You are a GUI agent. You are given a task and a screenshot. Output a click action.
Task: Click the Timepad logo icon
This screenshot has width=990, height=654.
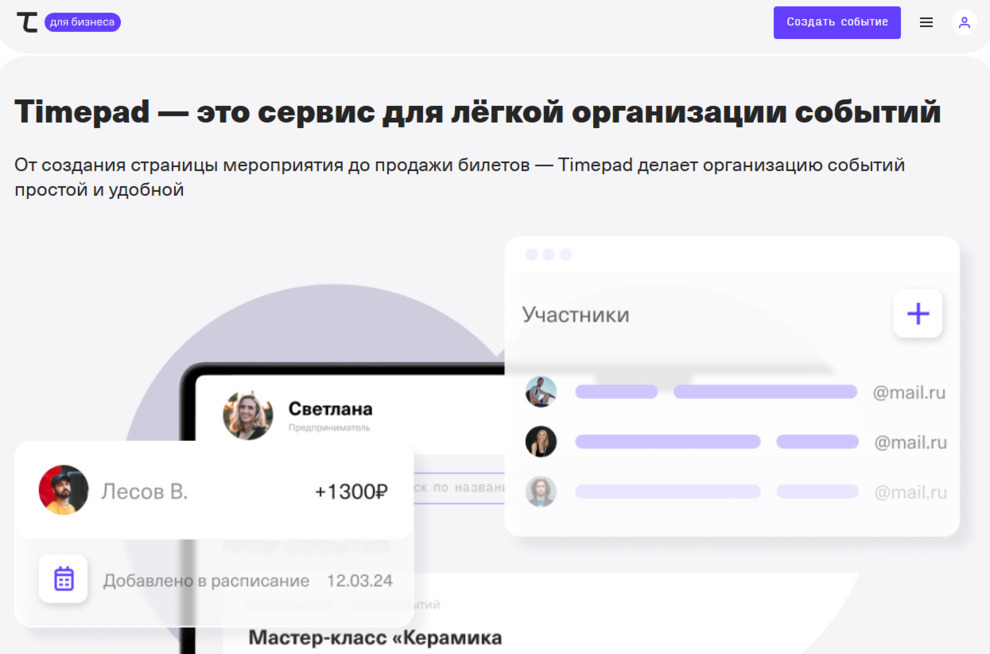click(28, 21)
